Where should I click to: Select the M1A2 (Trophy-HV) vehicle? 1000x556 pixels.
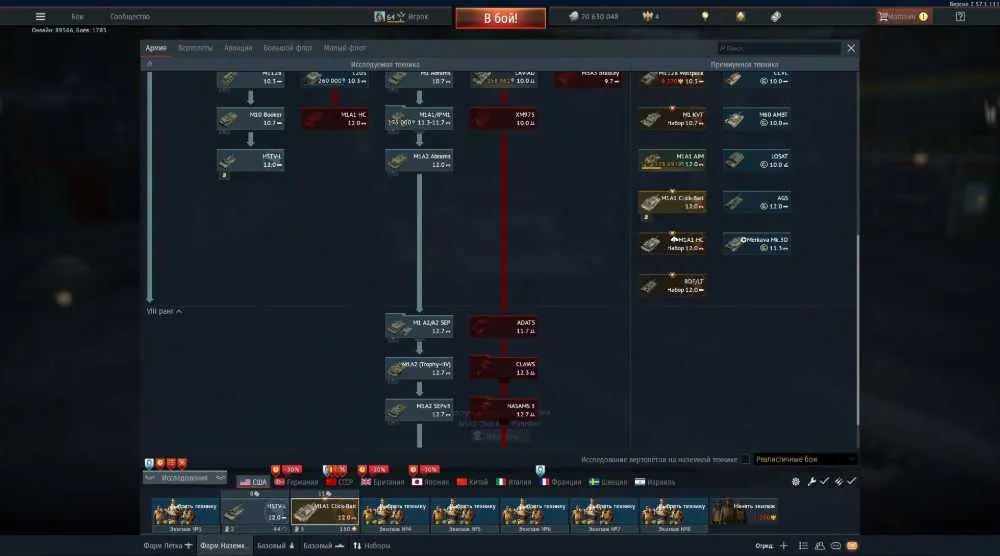pyautogui.click(x=419, y=369)
